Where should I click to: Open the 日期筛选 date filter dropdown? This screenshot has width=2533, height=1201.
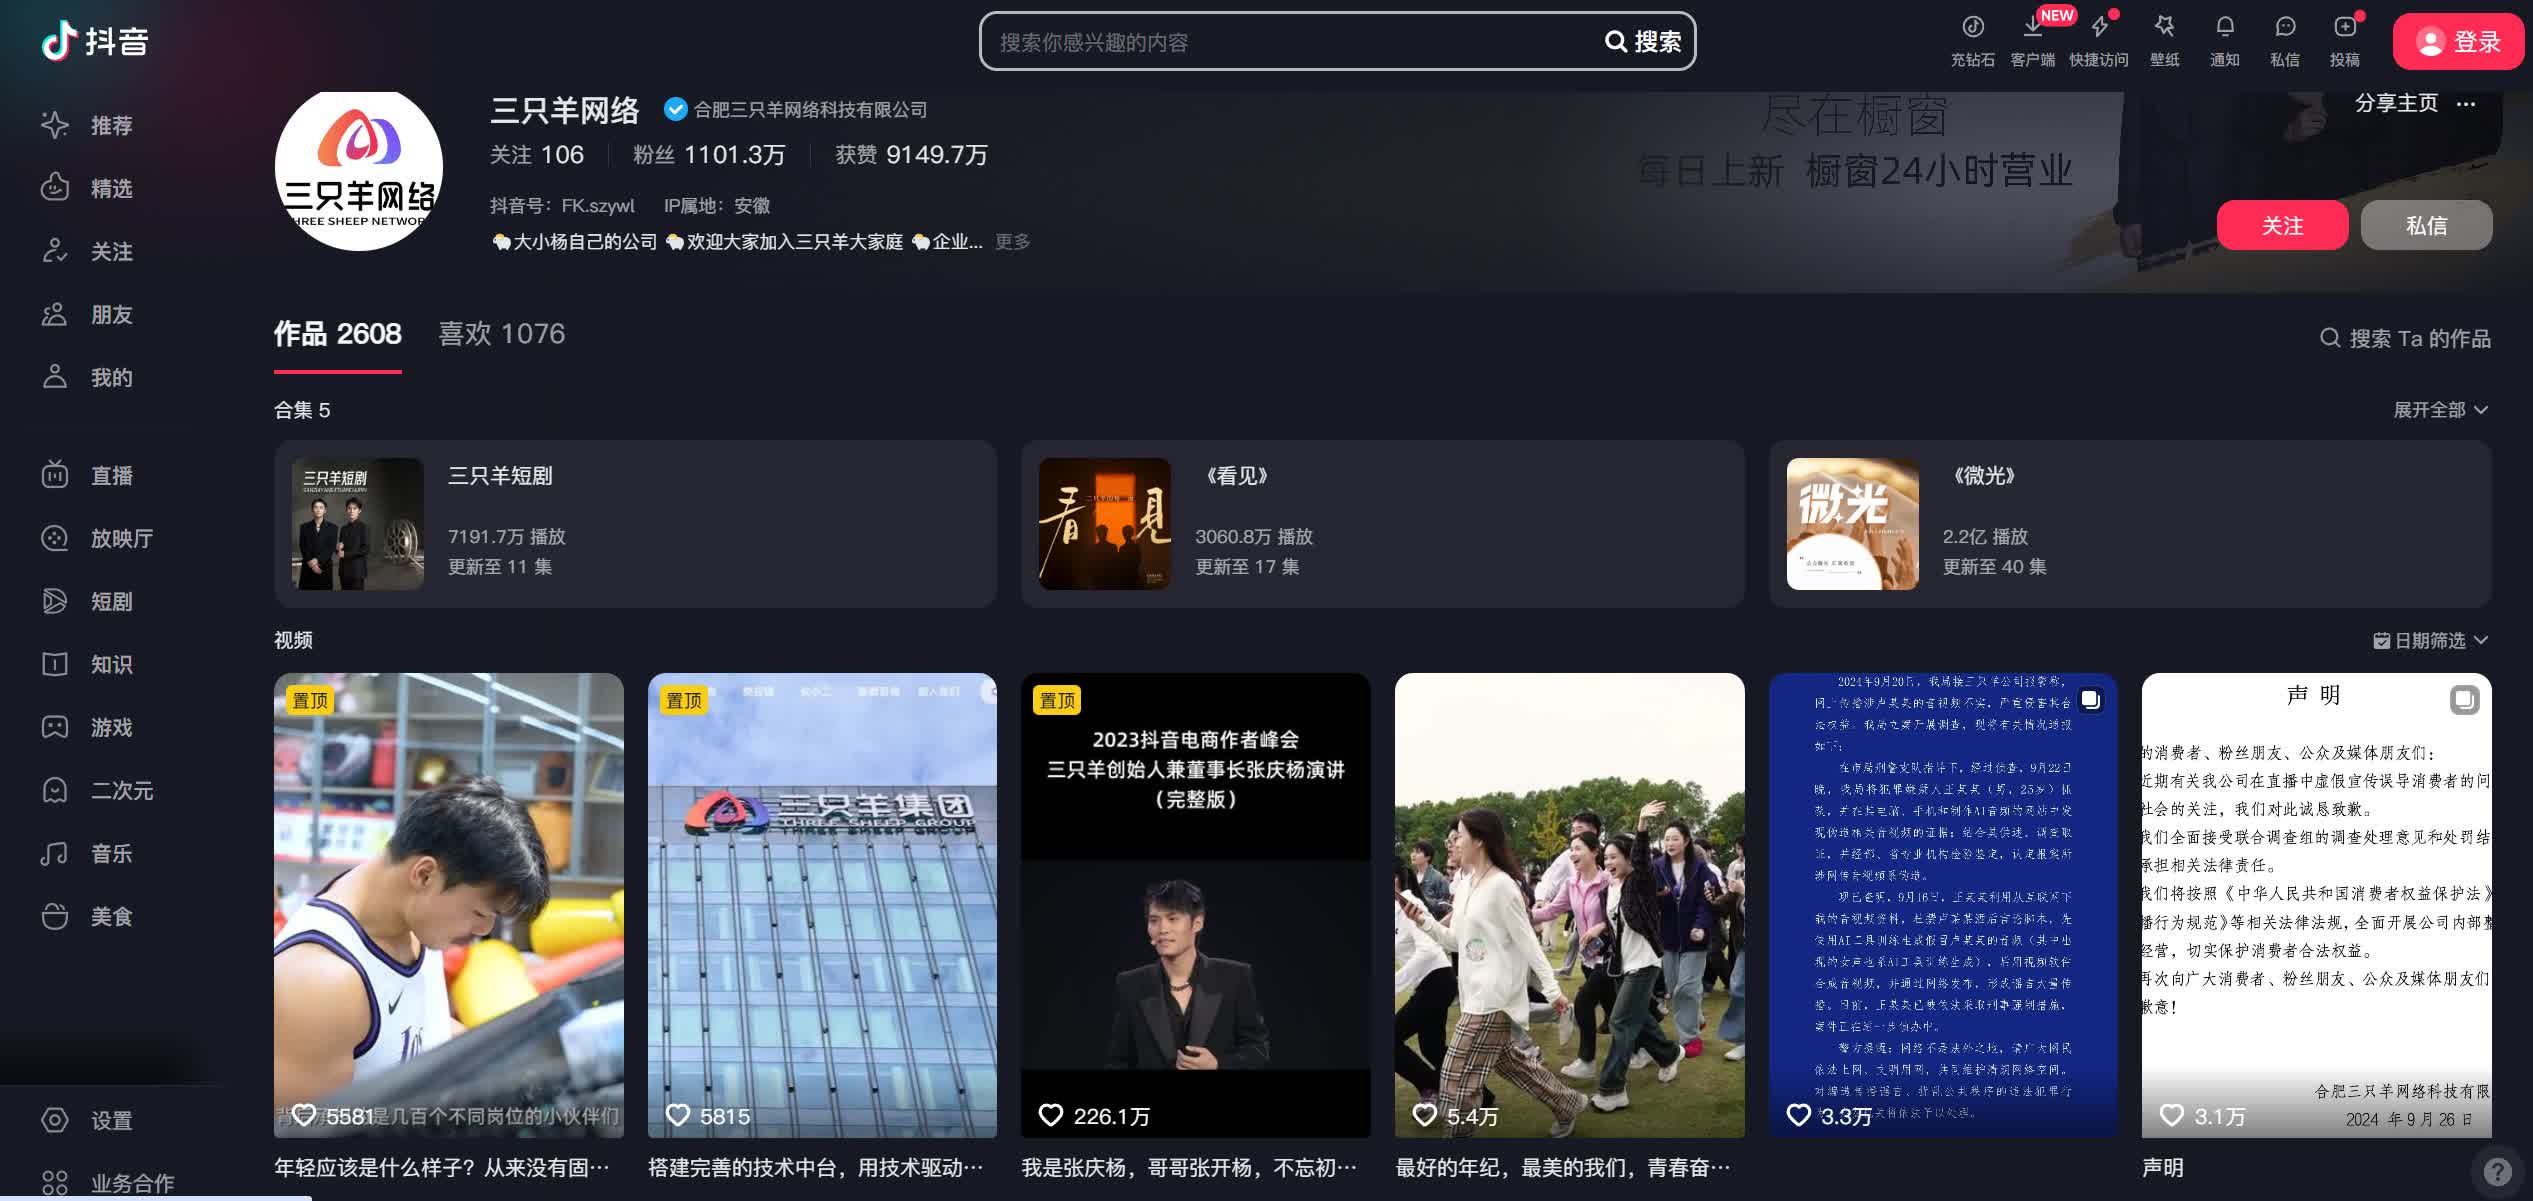point(2431,640)
